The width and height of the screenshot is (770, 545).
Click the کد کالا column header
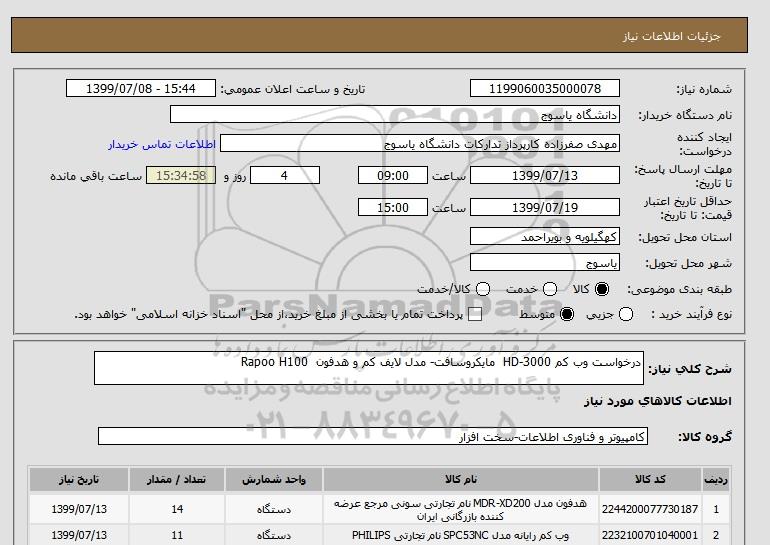pyautogui.click(x=650, y=480)
